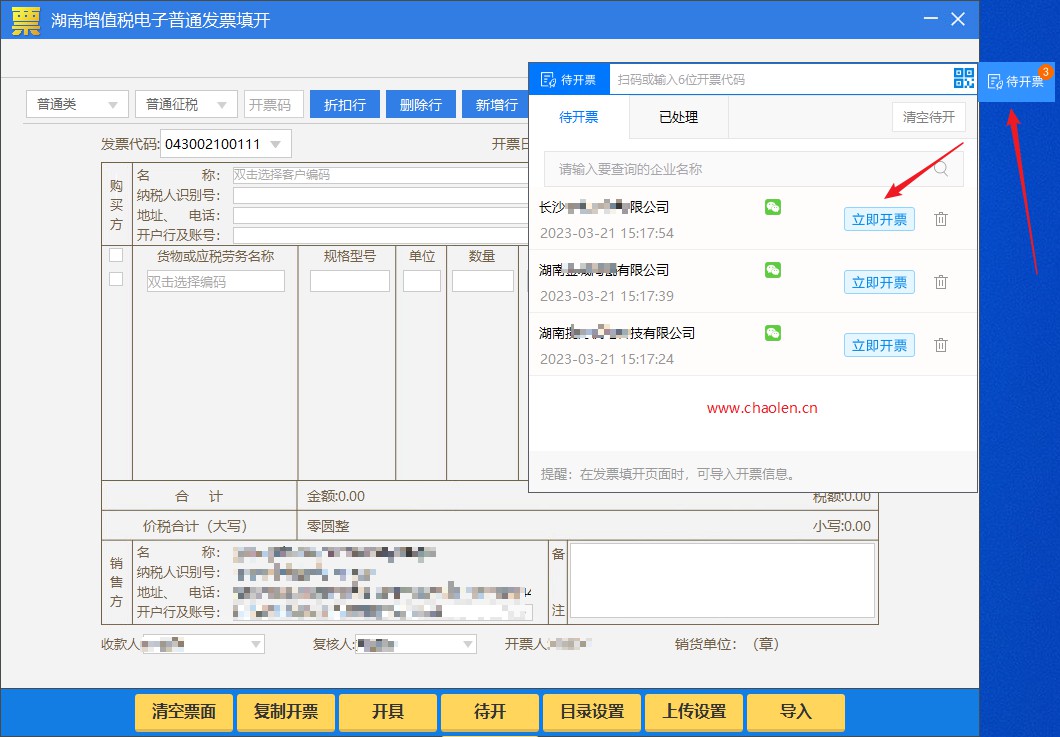
Task: Click the 6位开票代码 input field
Action: (781, 79)
